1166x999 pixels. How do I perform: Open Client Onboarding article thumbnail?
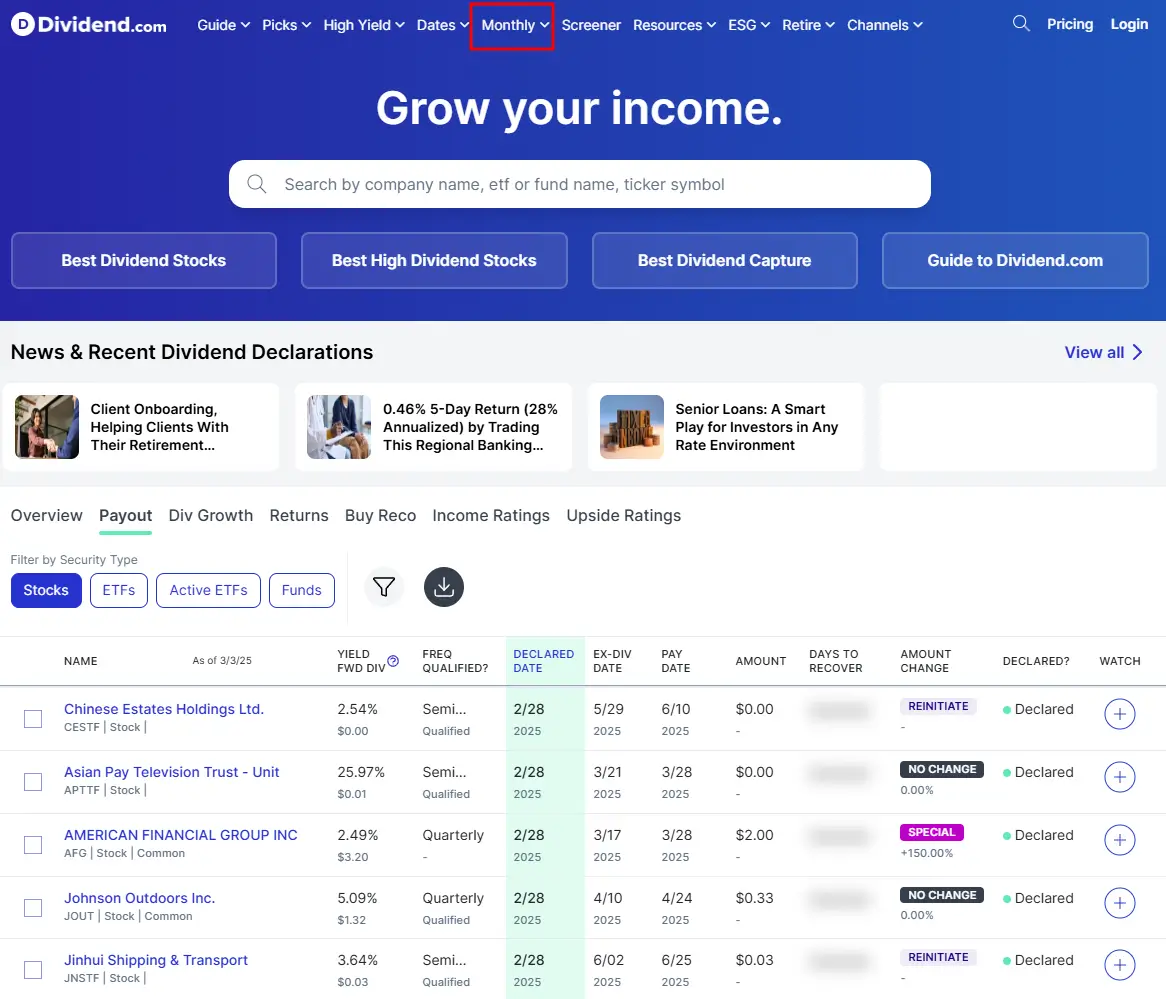click(x=47, y=427)
